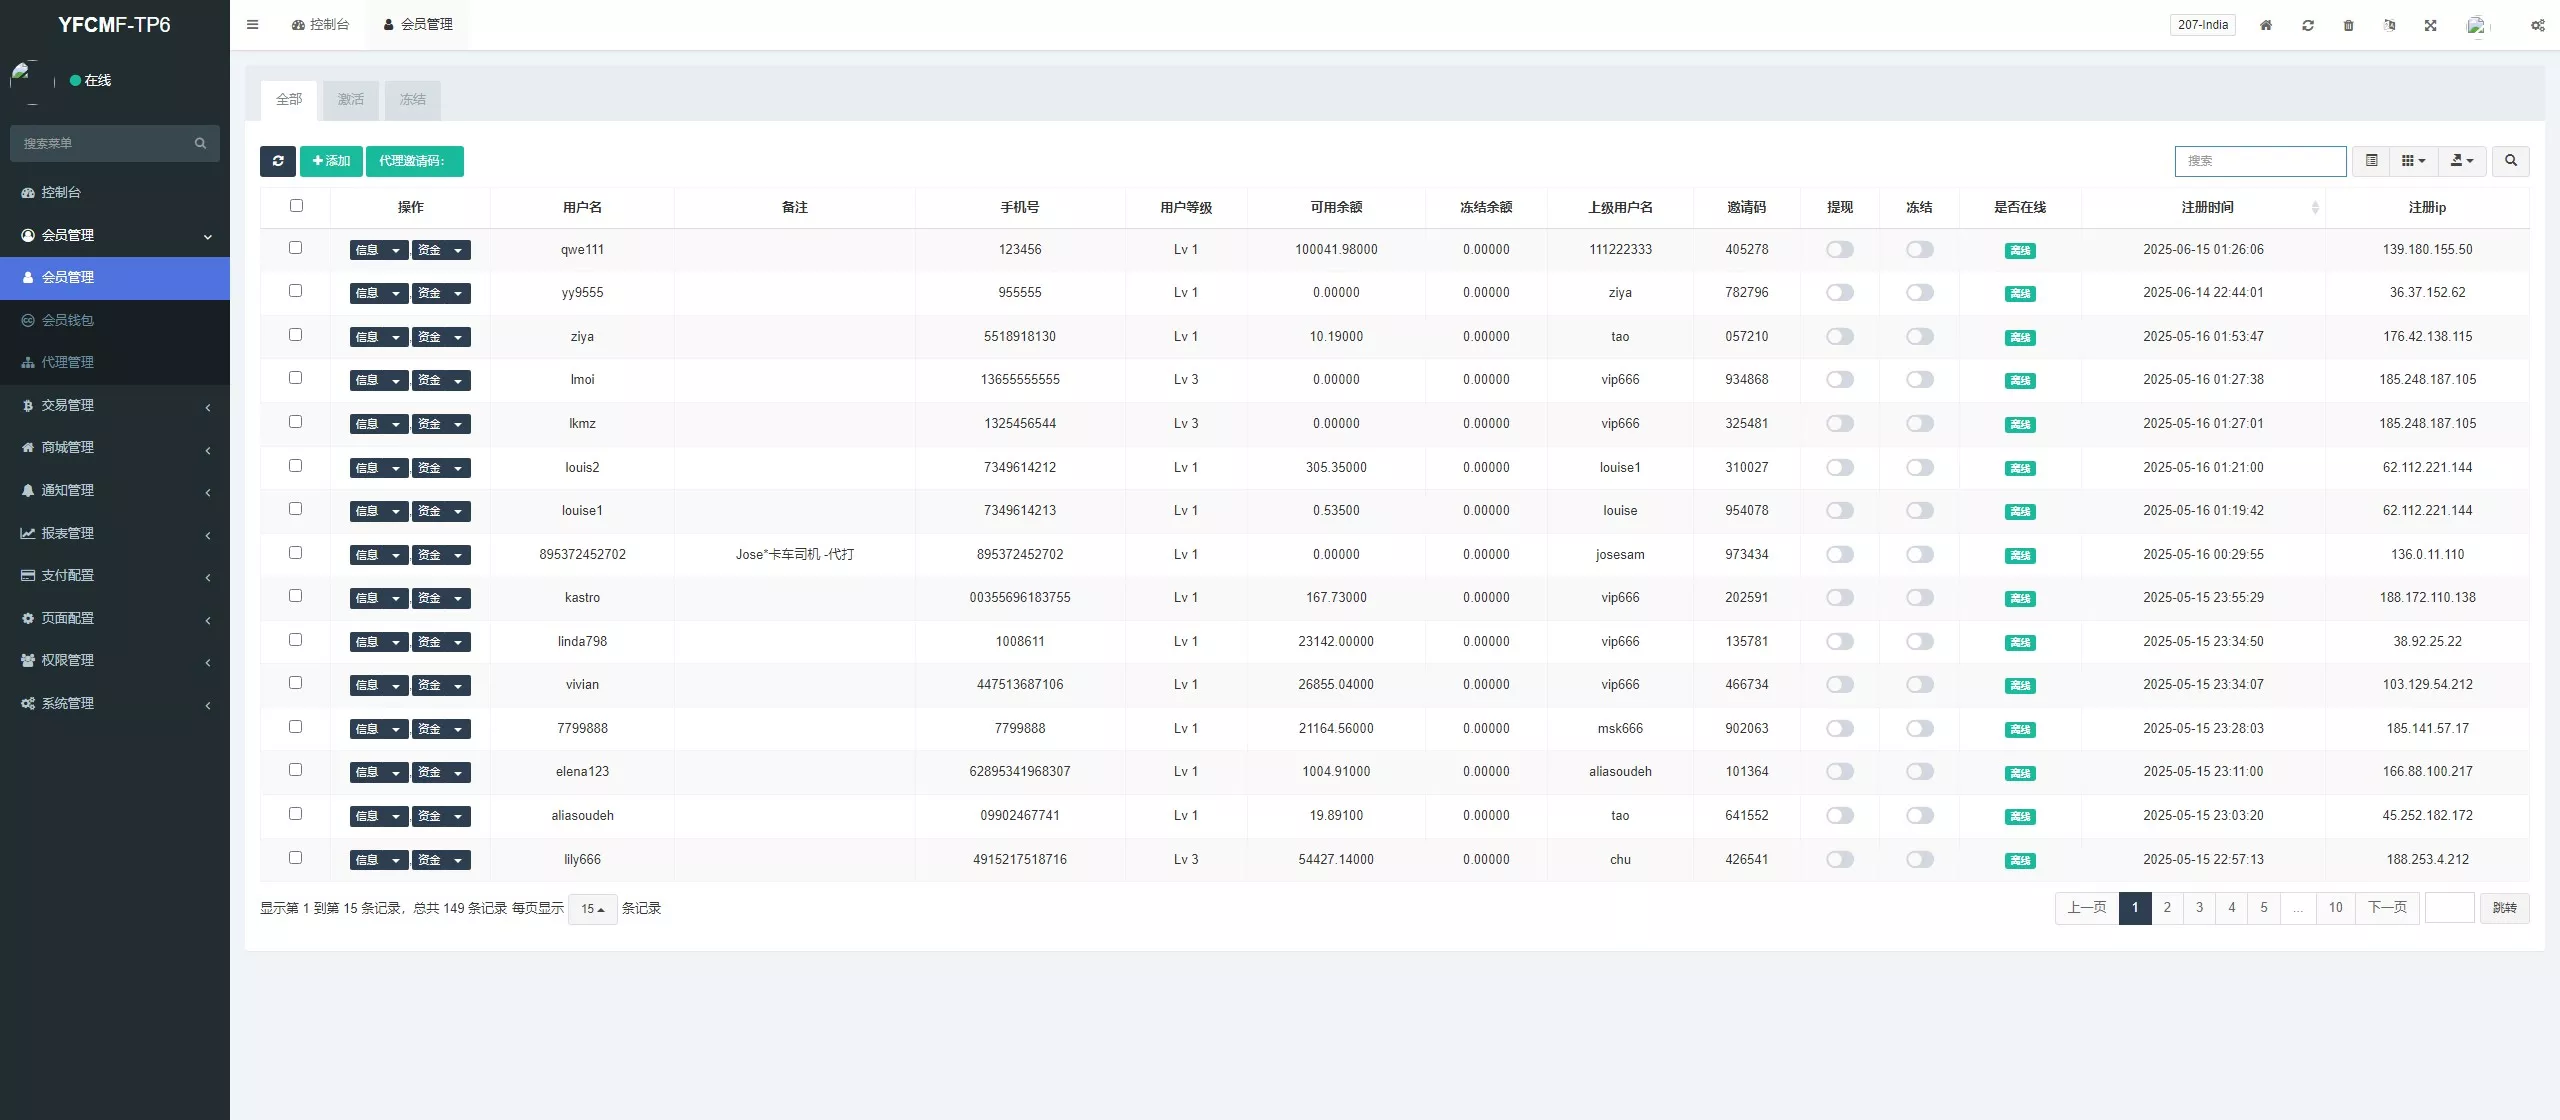This screenshot has height=1120, width=2560.
Task: Click the home icon in top bar
Action: (2266, 25)
